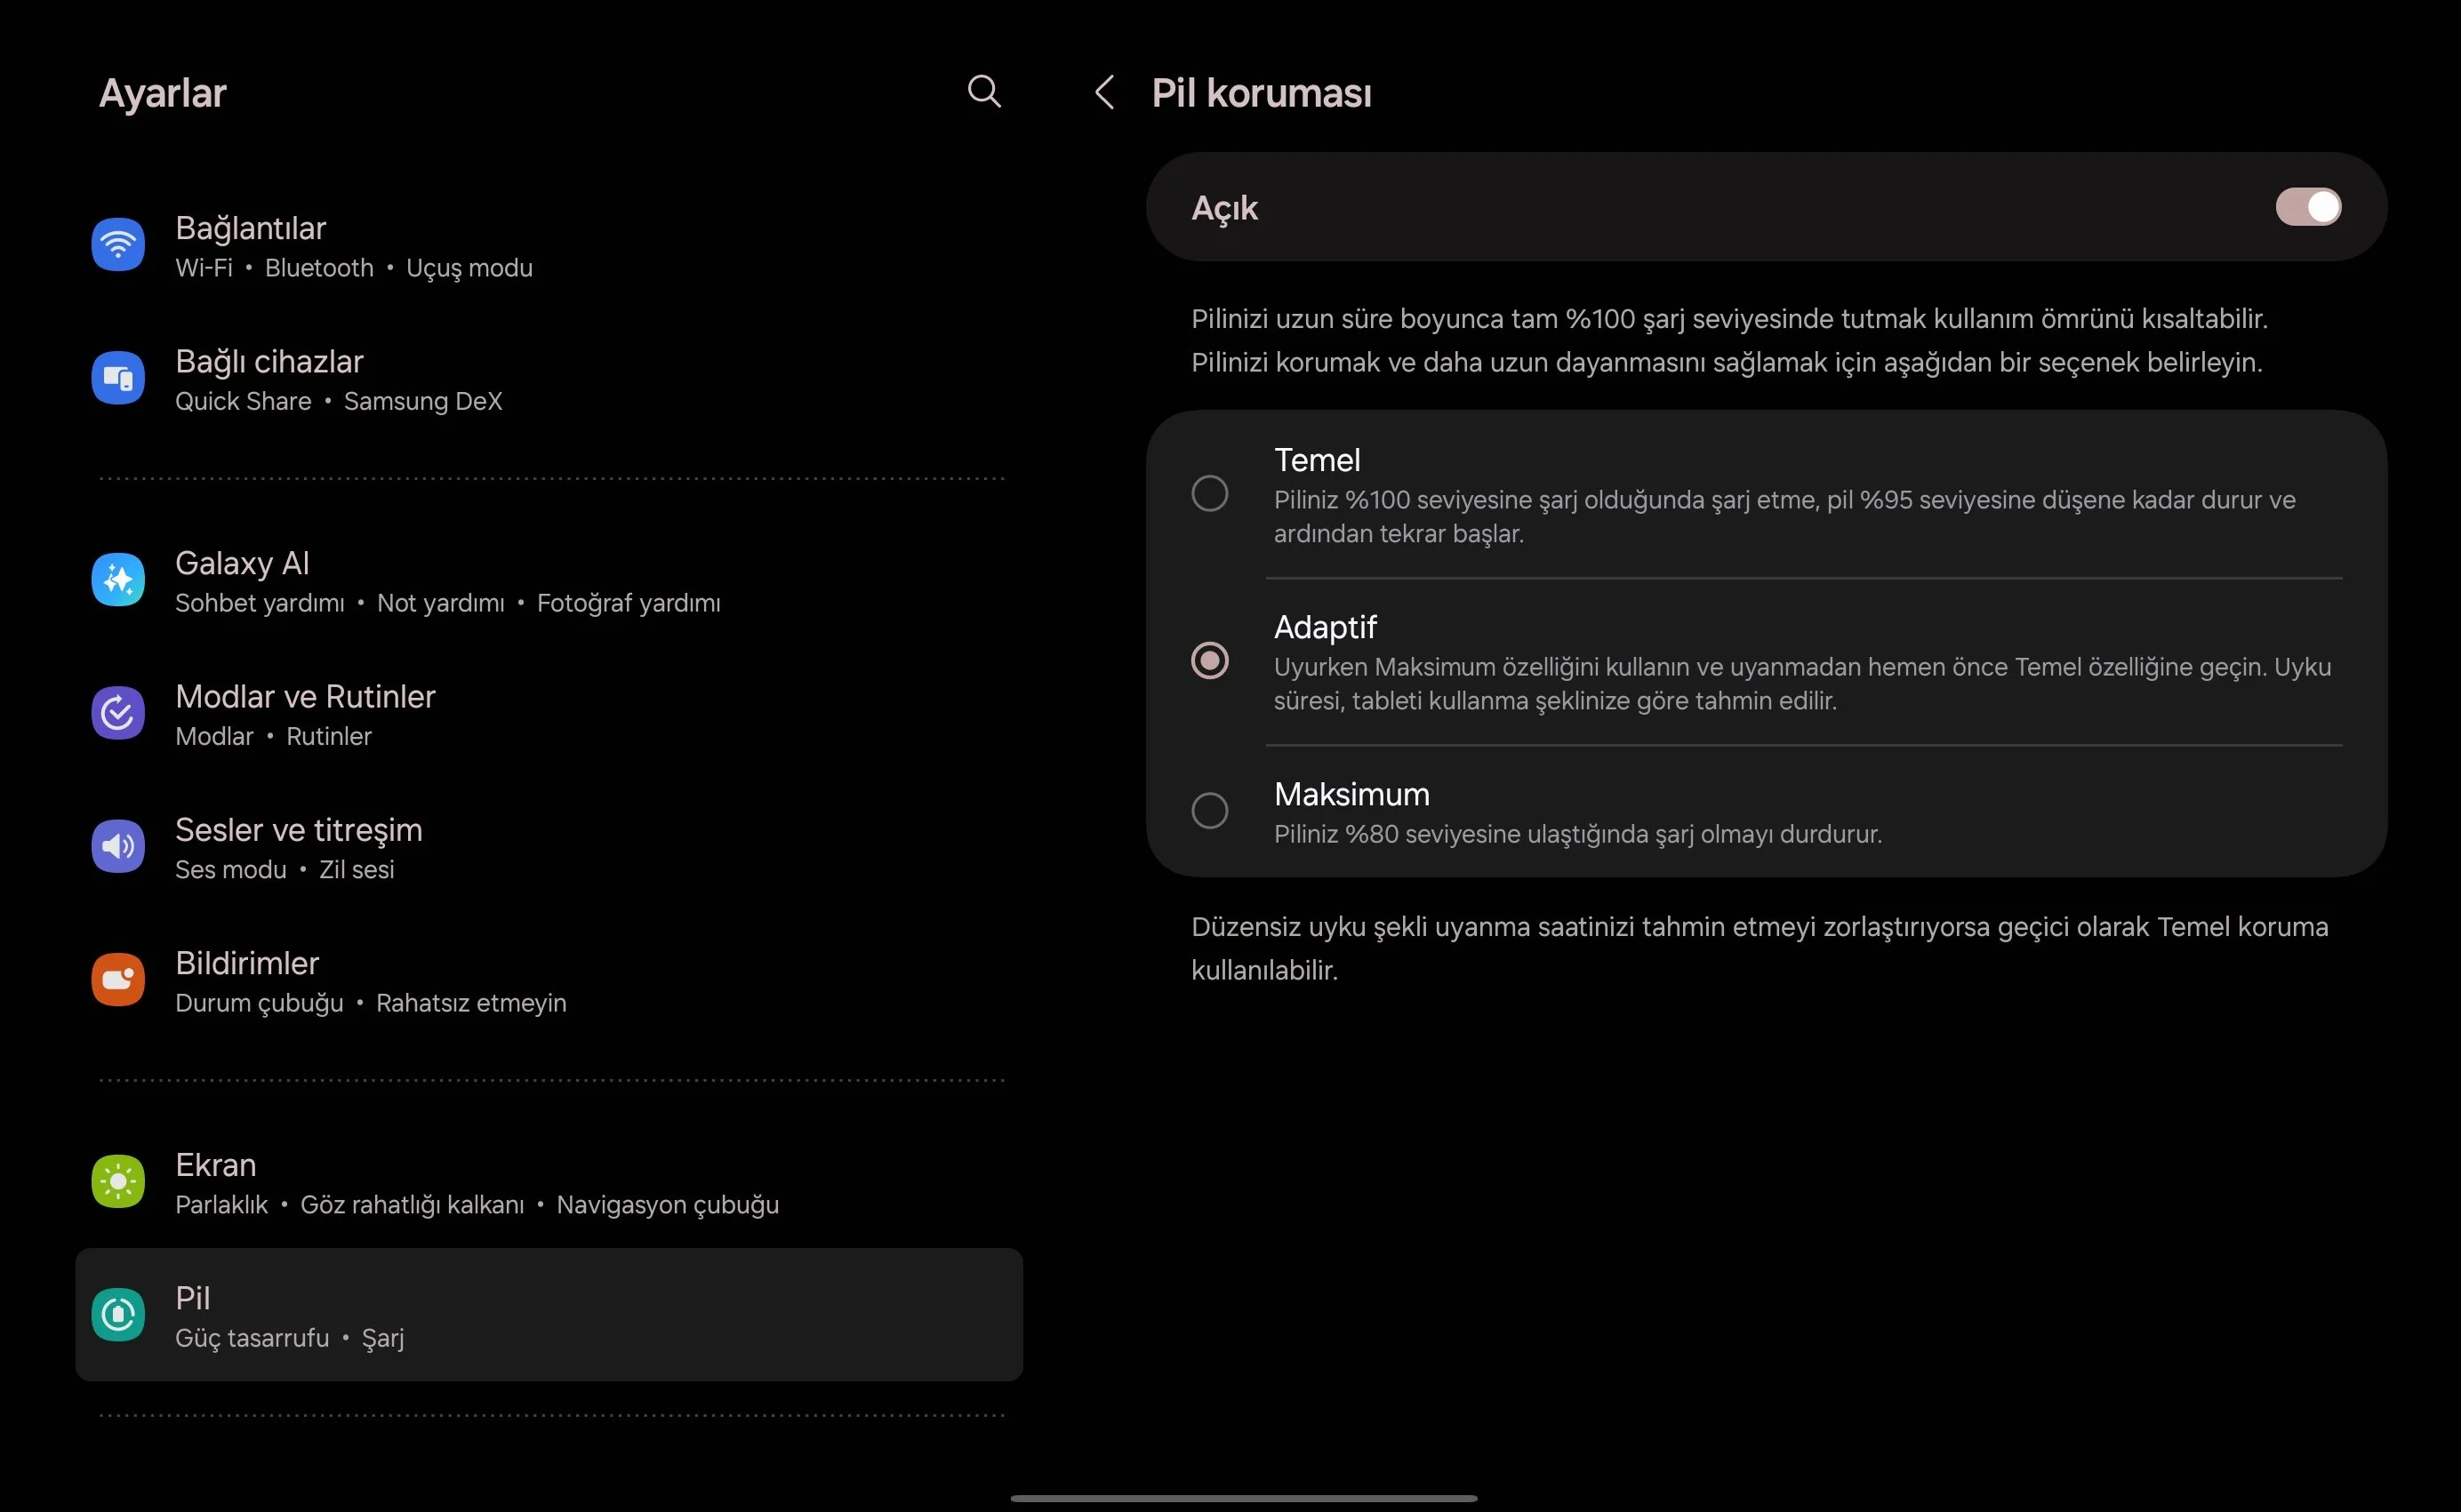2461x1512 pixels.
Task: Click 'Sohbet yardımı • Not yardımı' subtitle
Action: tap(448, 603)
